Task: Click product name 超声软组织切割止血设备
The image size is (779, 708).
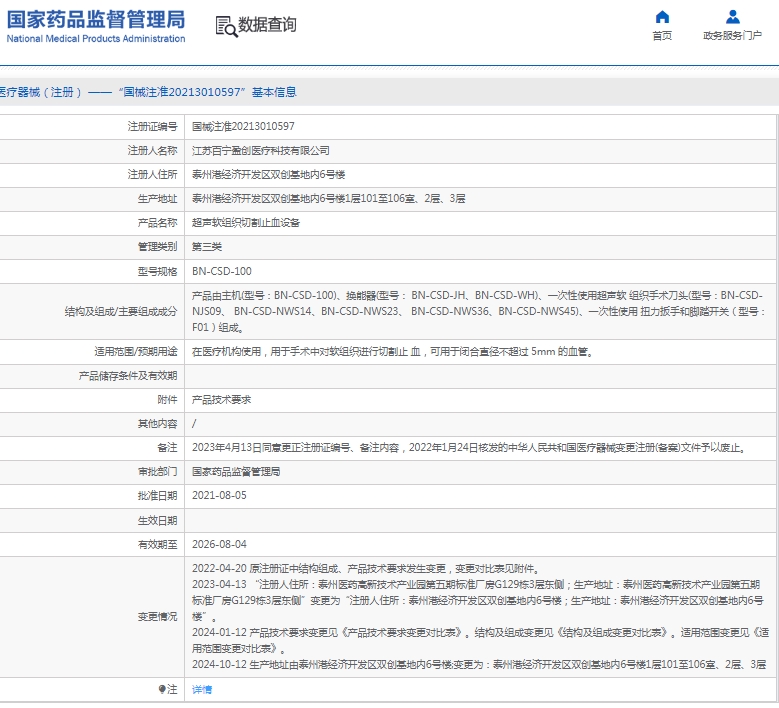Action: (246, 223)
